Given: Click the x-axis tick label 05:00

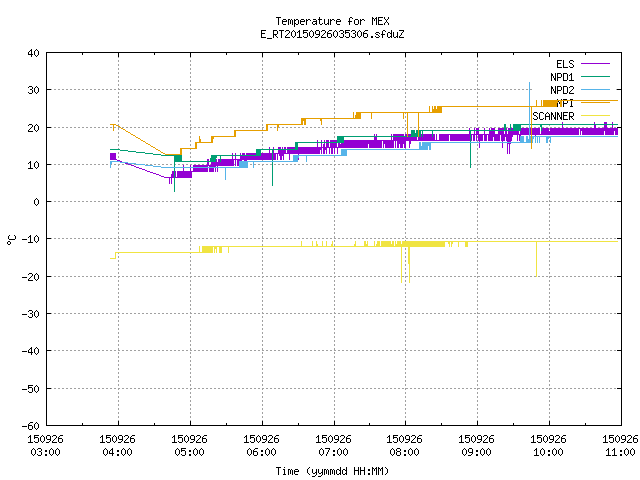Looking at the screenshot, I should click(189, 452).
